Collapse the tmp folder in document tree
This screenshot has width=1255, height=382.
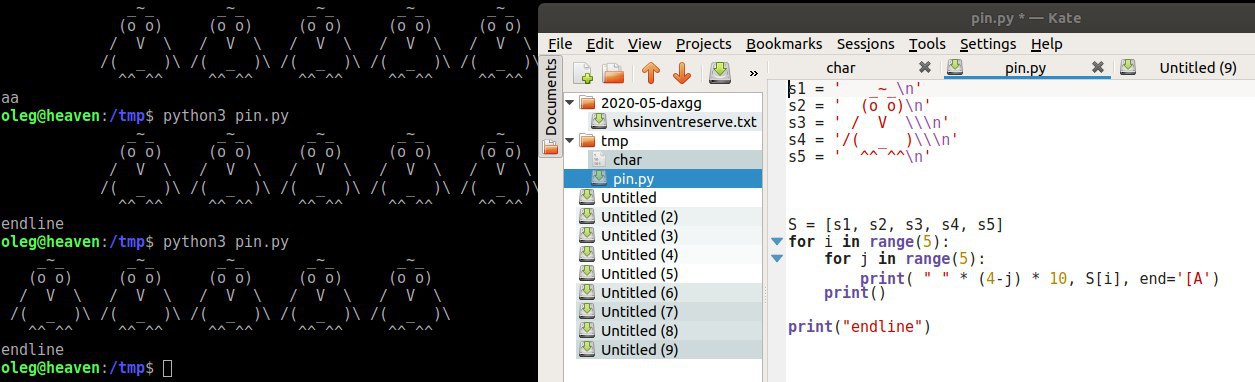point(570,141)
